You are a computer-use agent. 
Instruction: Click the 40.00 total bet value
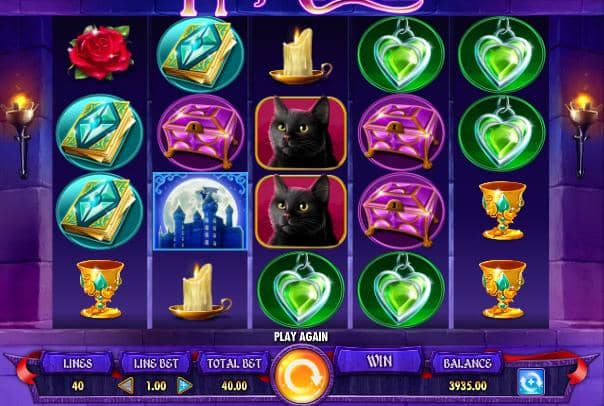tap(234, 386)
